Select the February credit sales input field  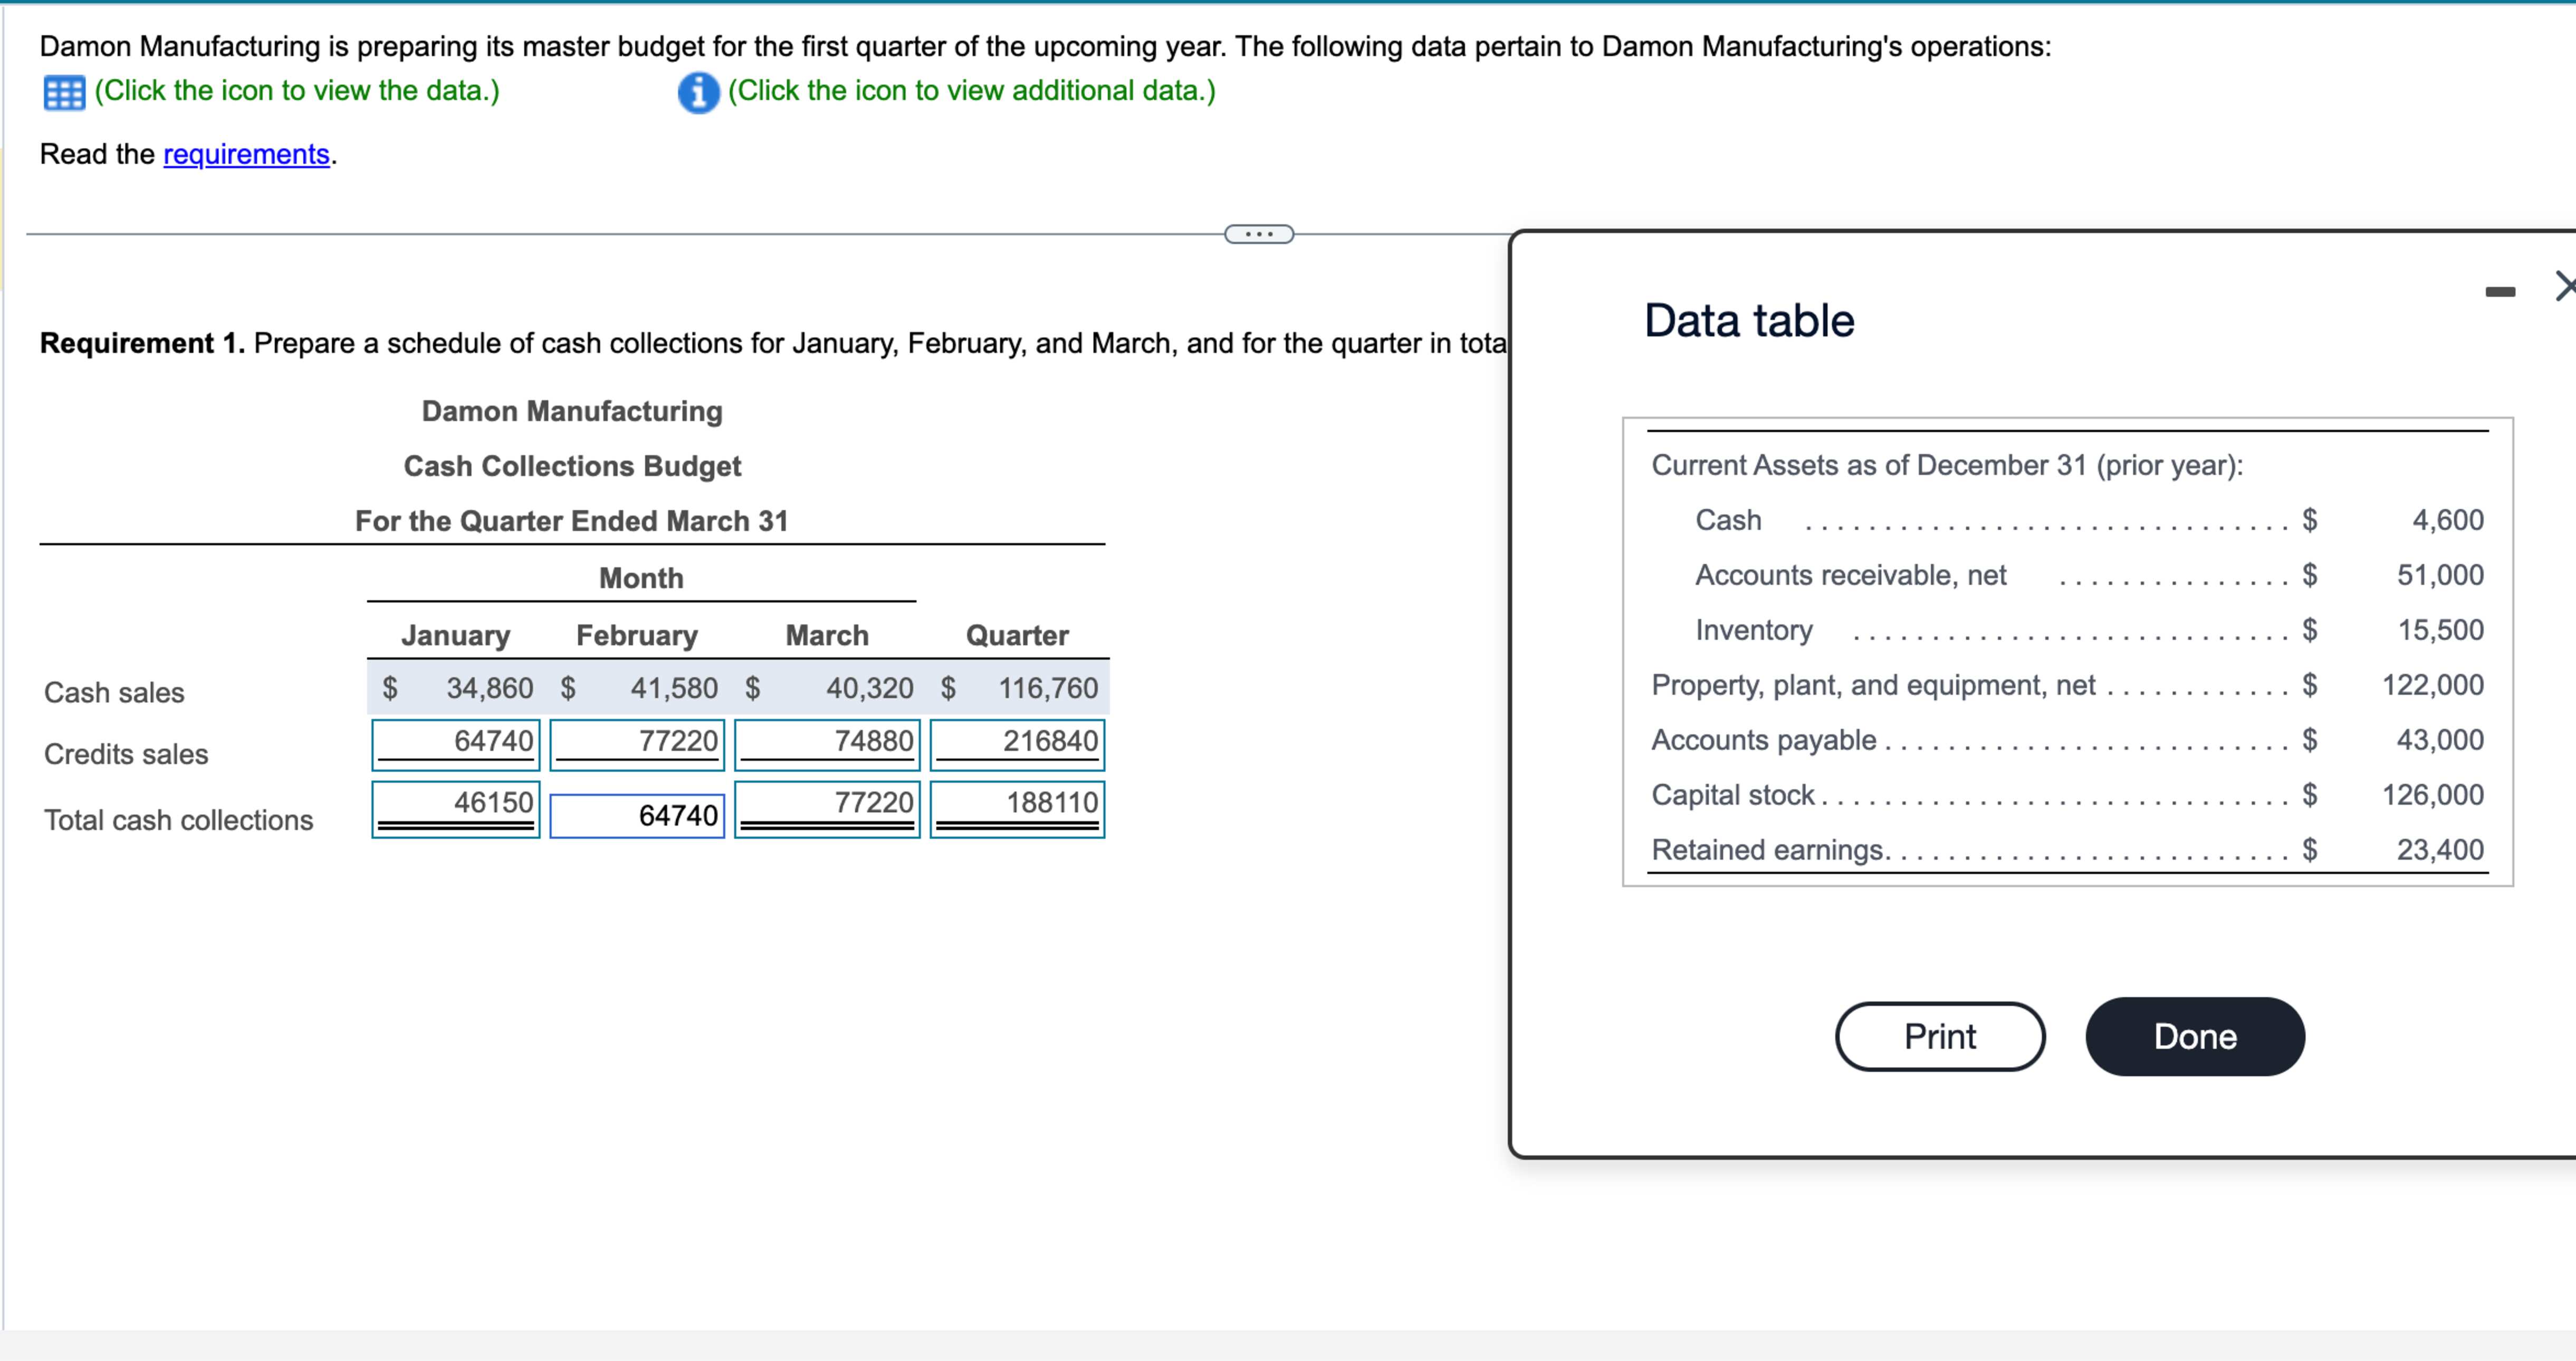tap(637, 744)
